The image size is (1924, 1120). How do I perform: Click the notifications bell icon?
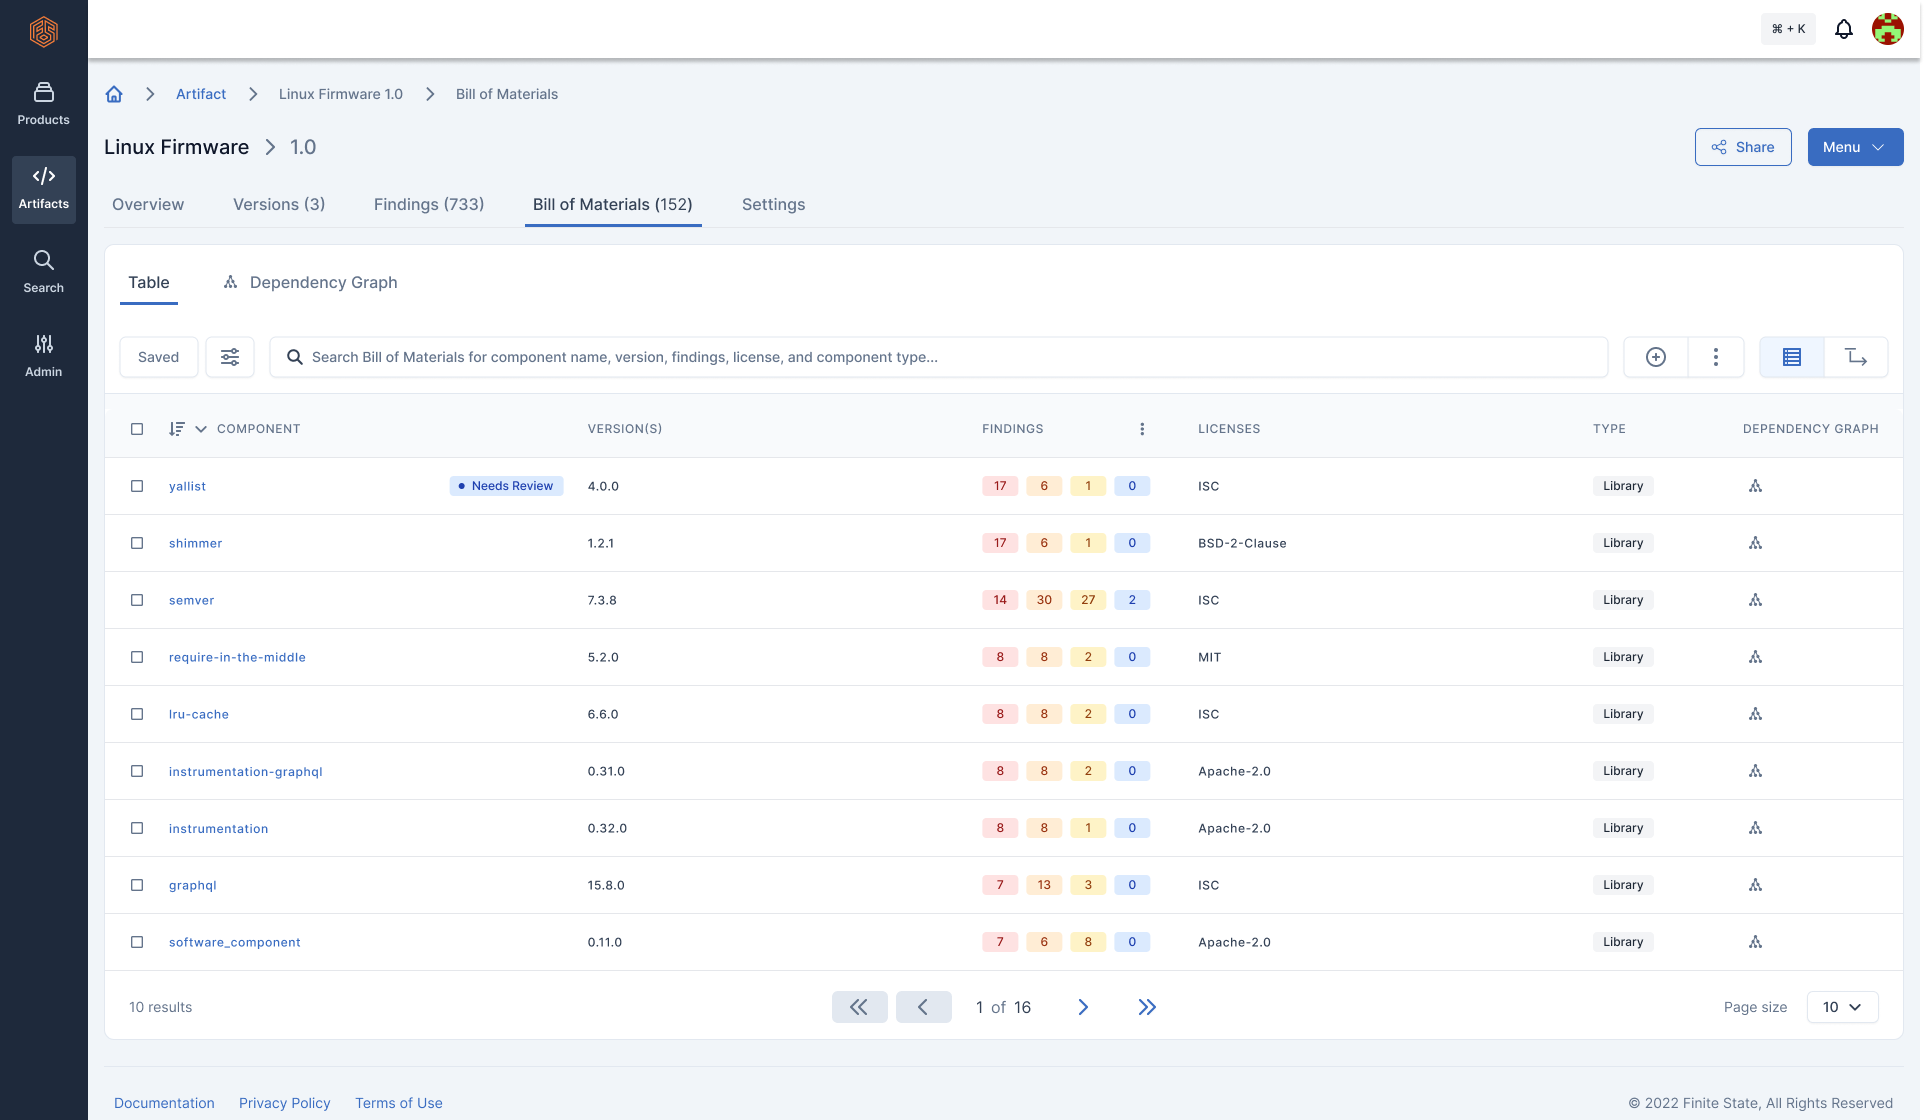click(1843, 29)
